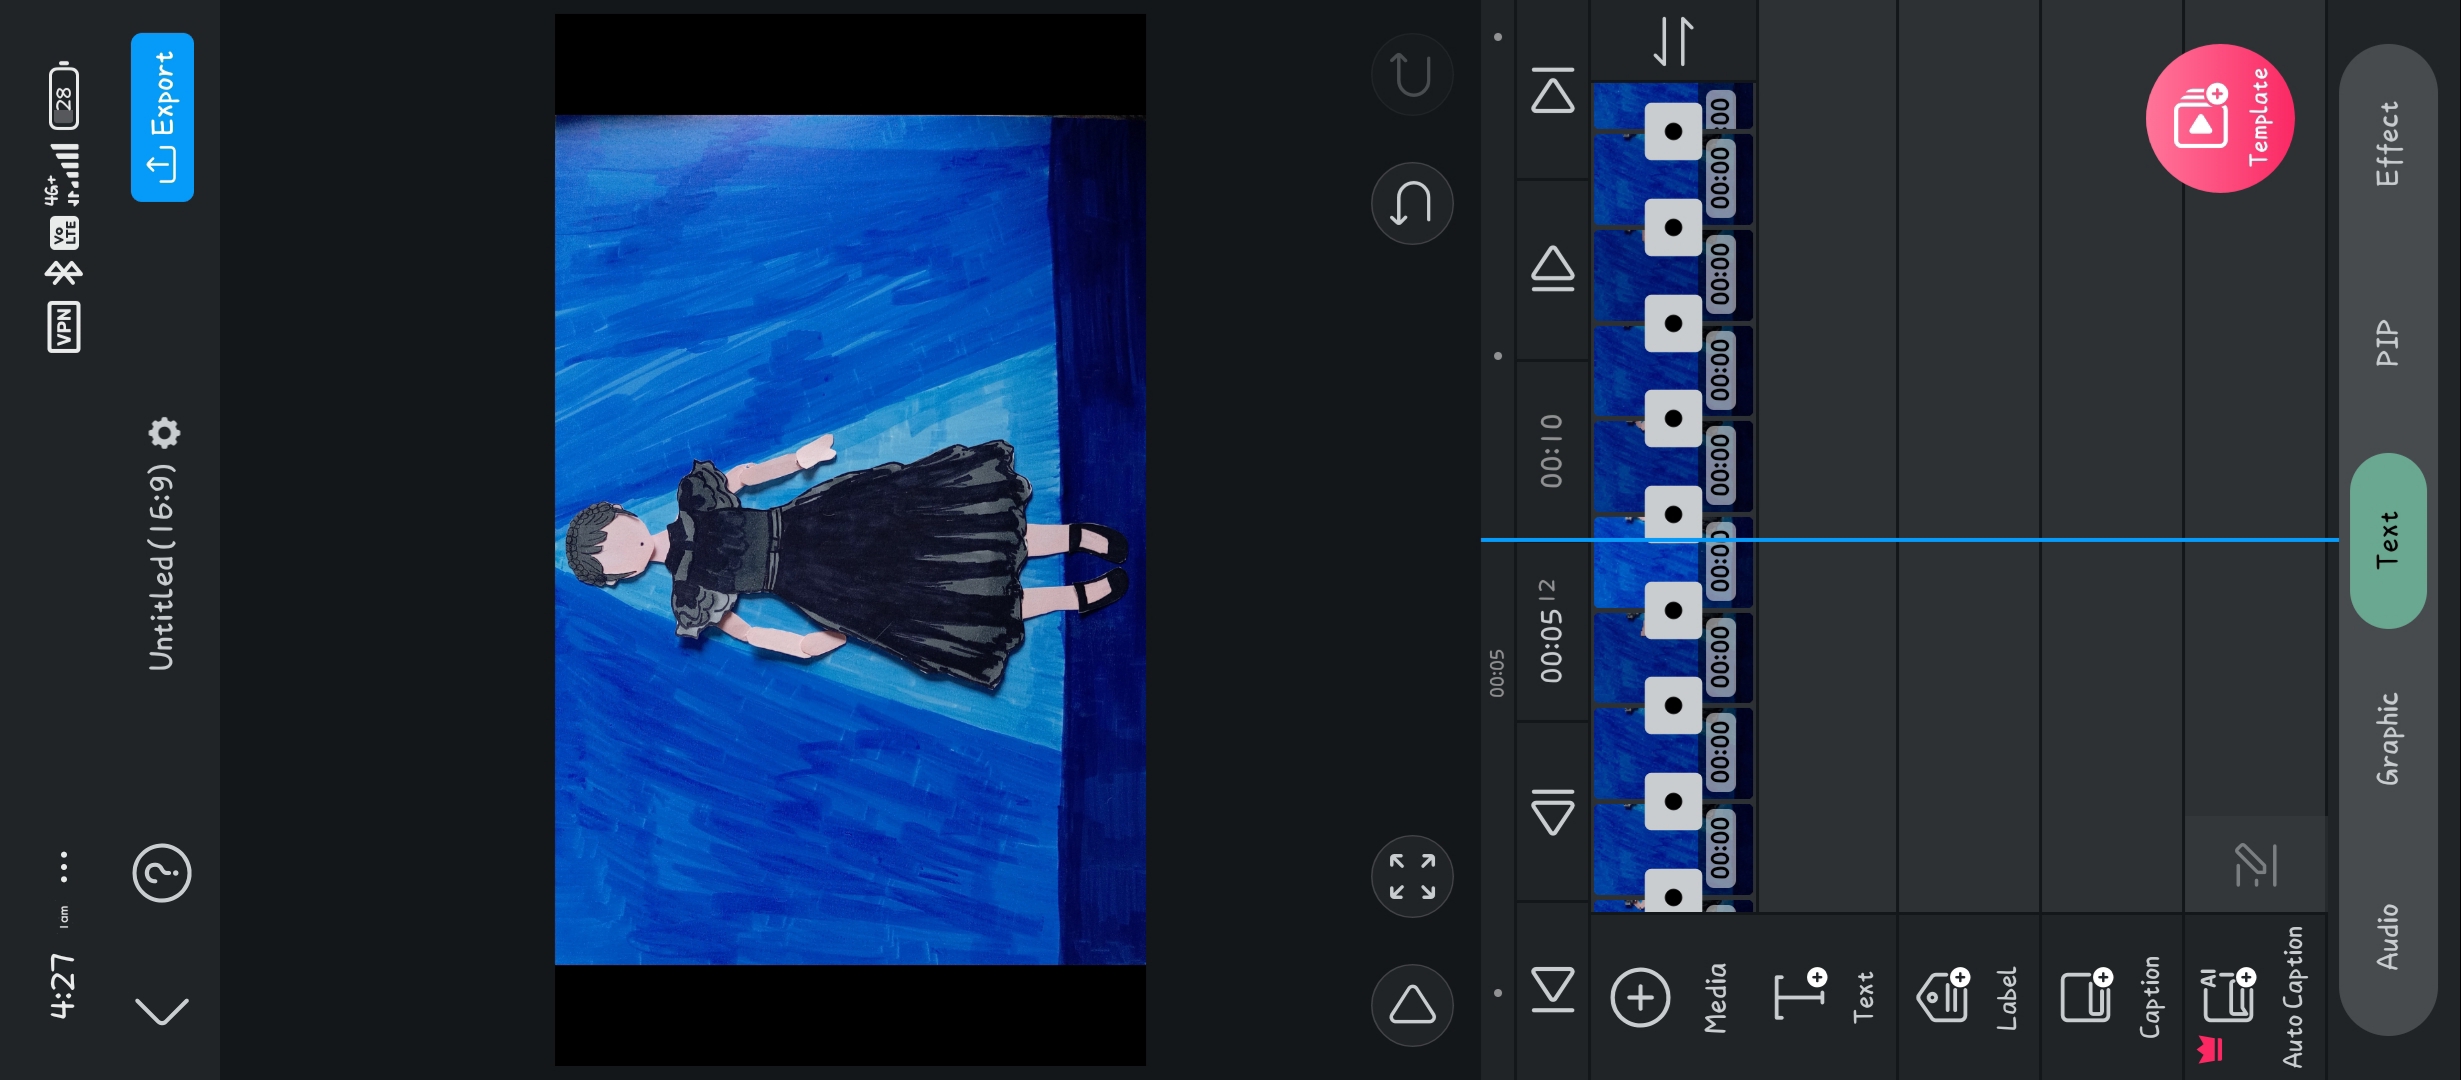The image size is (2461, 1080).
Task: Click the 00:05 timecode on the ruler
Action: [1496, 672]
